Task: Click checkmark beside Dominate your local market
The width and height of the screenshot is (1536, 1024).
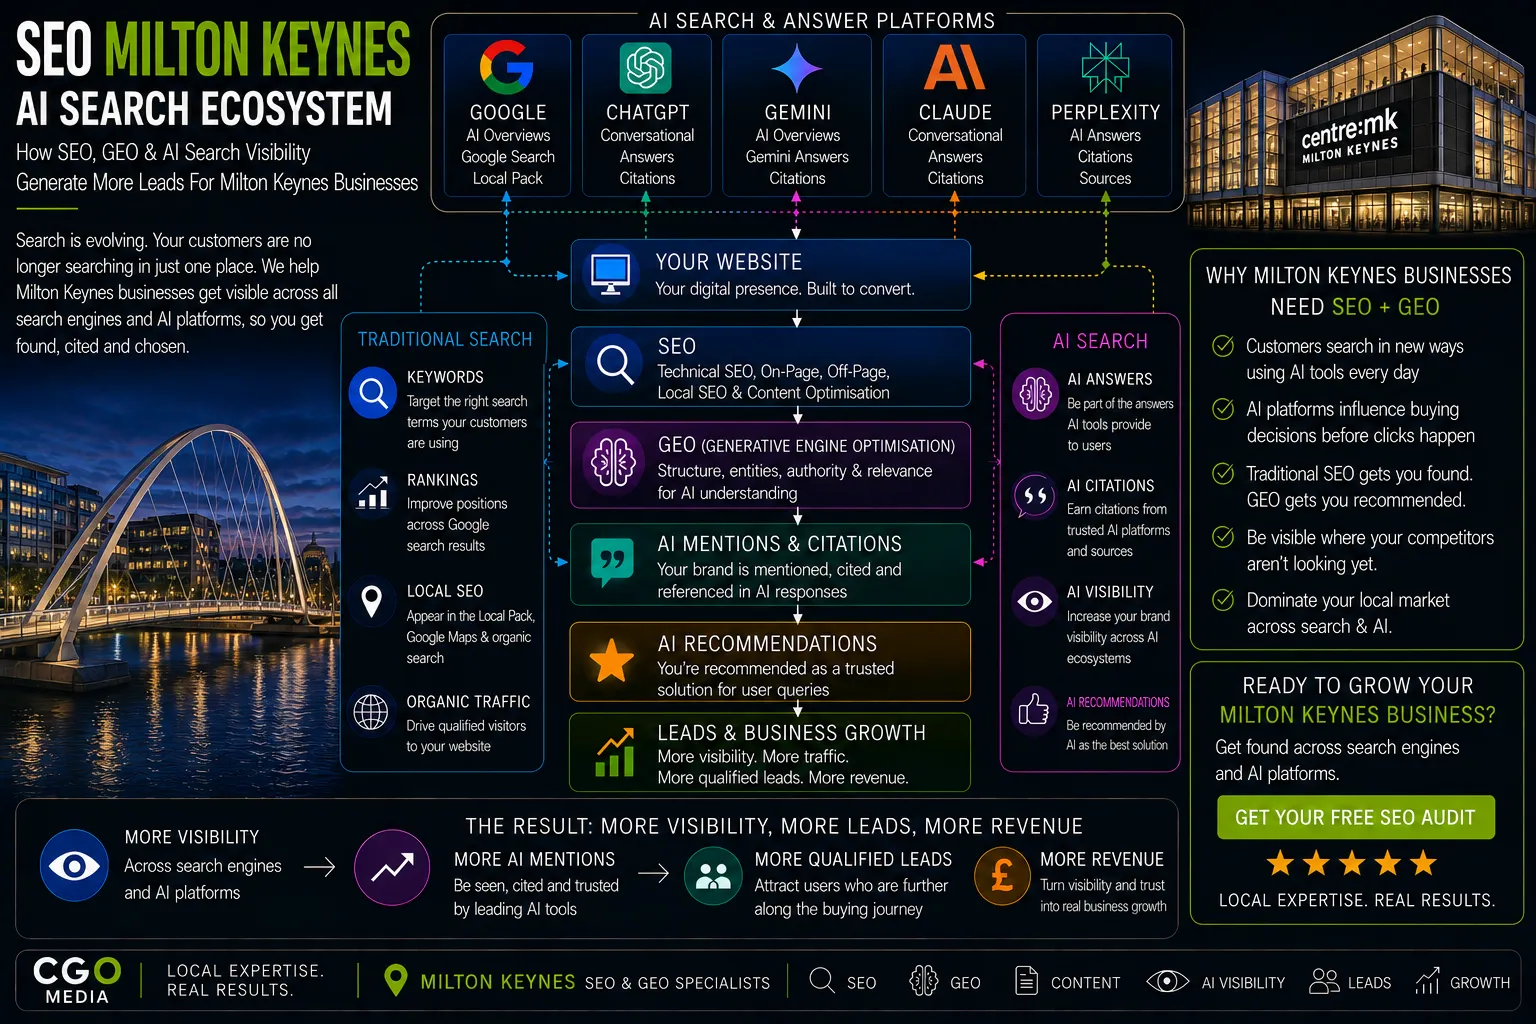Action: [x=1223, y=600]
